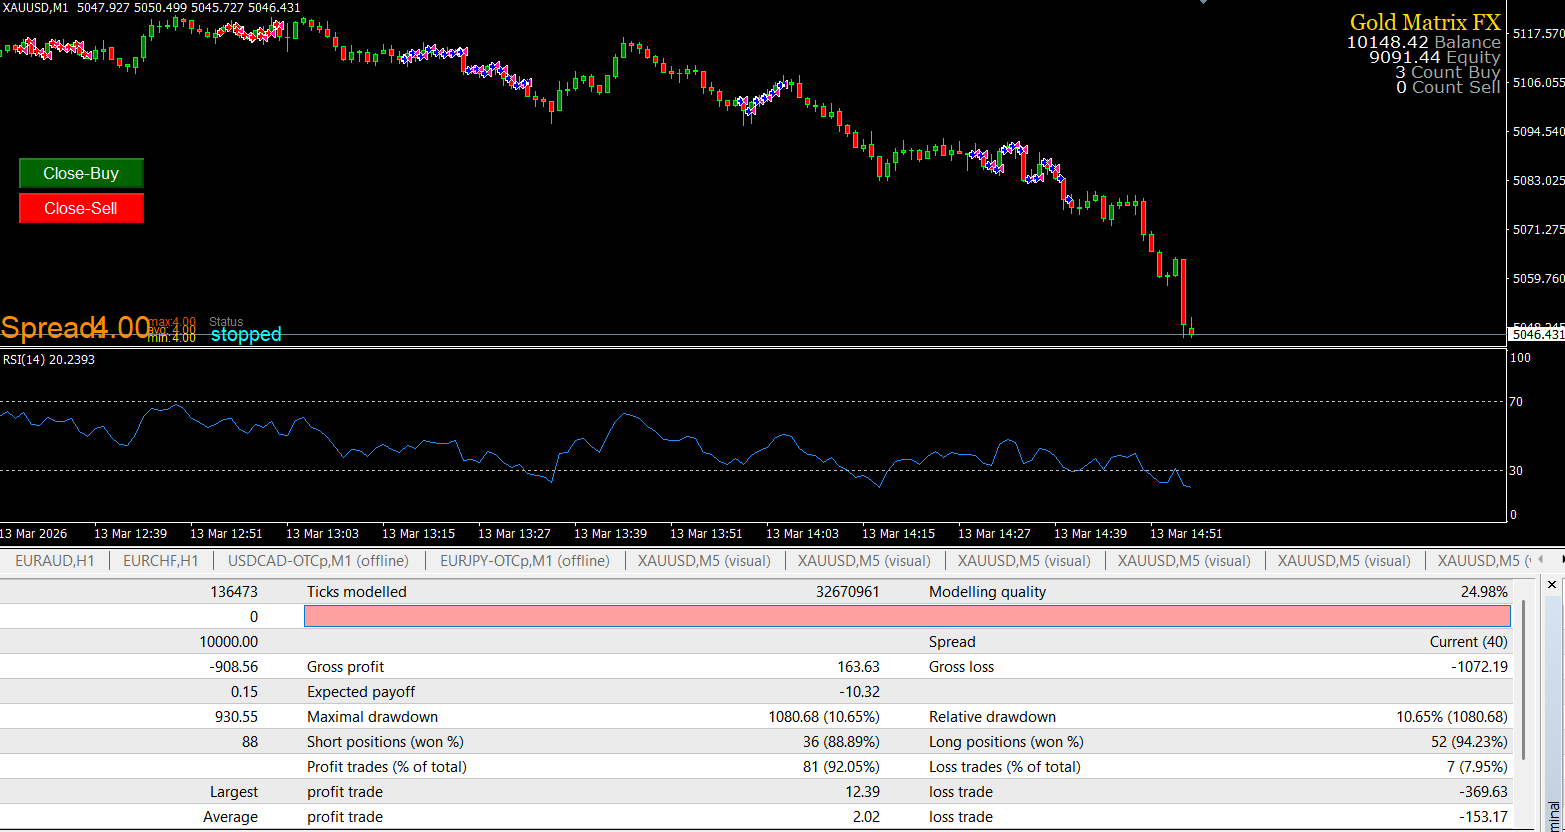Click the '10148.42 Balance' label
The height and width of the screenshot is (832, 1565).
(x=1423, y=42)
